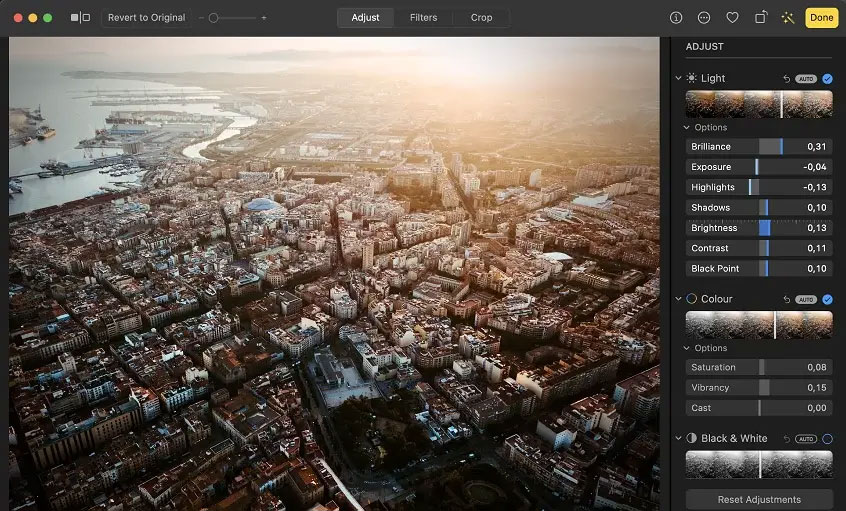This screenshot has height=511, width=846.
Task: Rotate the photo using the rotate icon
Action: point(761,18)
